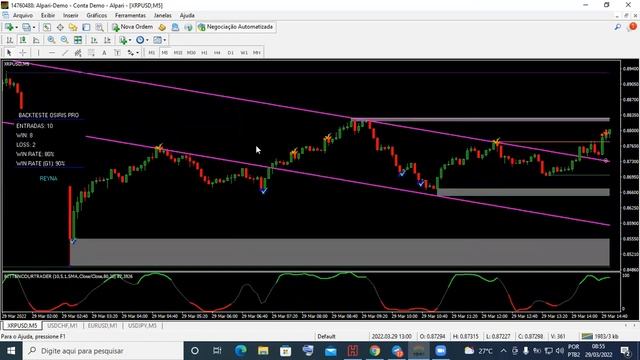Draw a vertical line tool
The image size is (640, 360).
[x=38, y=53]
